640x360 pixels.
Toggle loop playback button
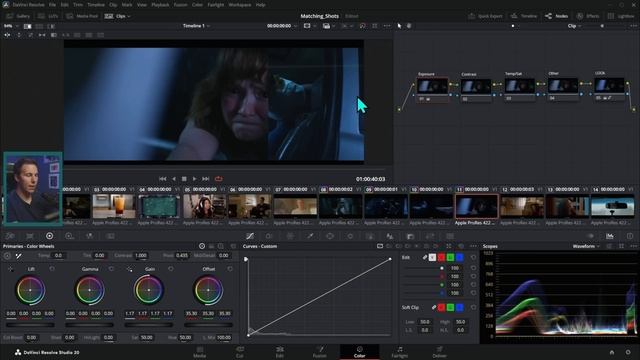[x=219, y=179]
